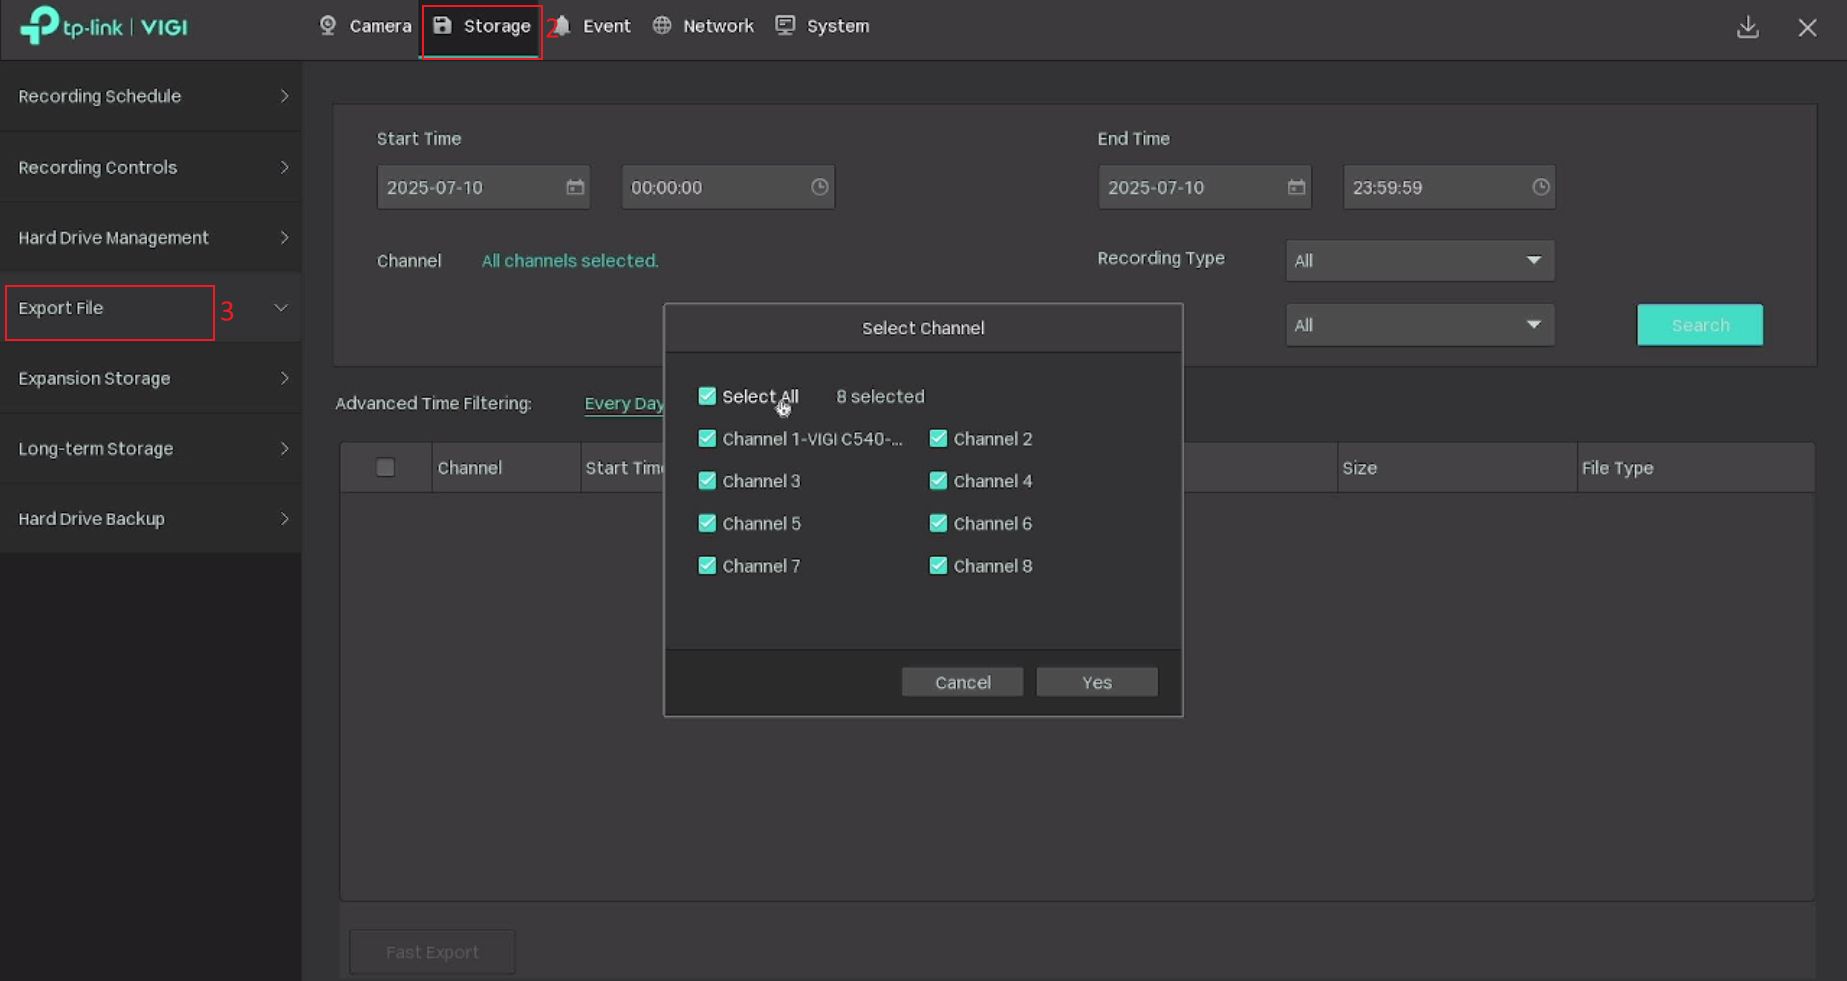Confirm channel selection with Yes button
This screenshot has height=981, width=1847.
tap(1096, 682)
